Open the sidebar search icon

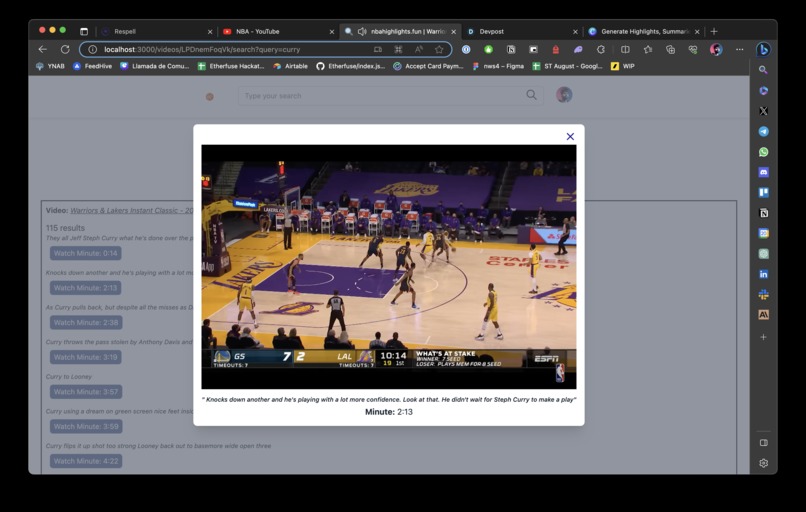[763, 69]
